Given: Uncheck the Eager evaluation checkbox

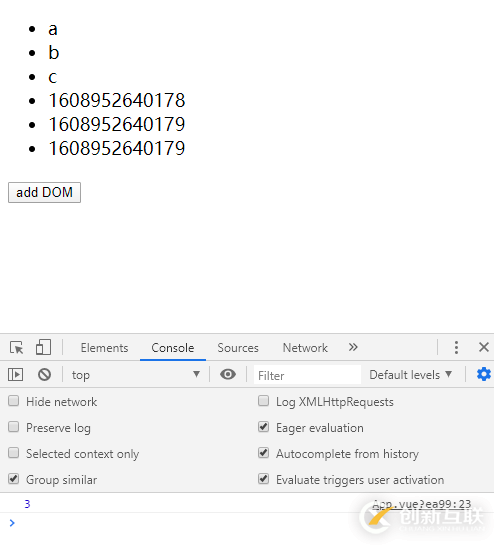Looking at the screenshot, I should [264, 427].
